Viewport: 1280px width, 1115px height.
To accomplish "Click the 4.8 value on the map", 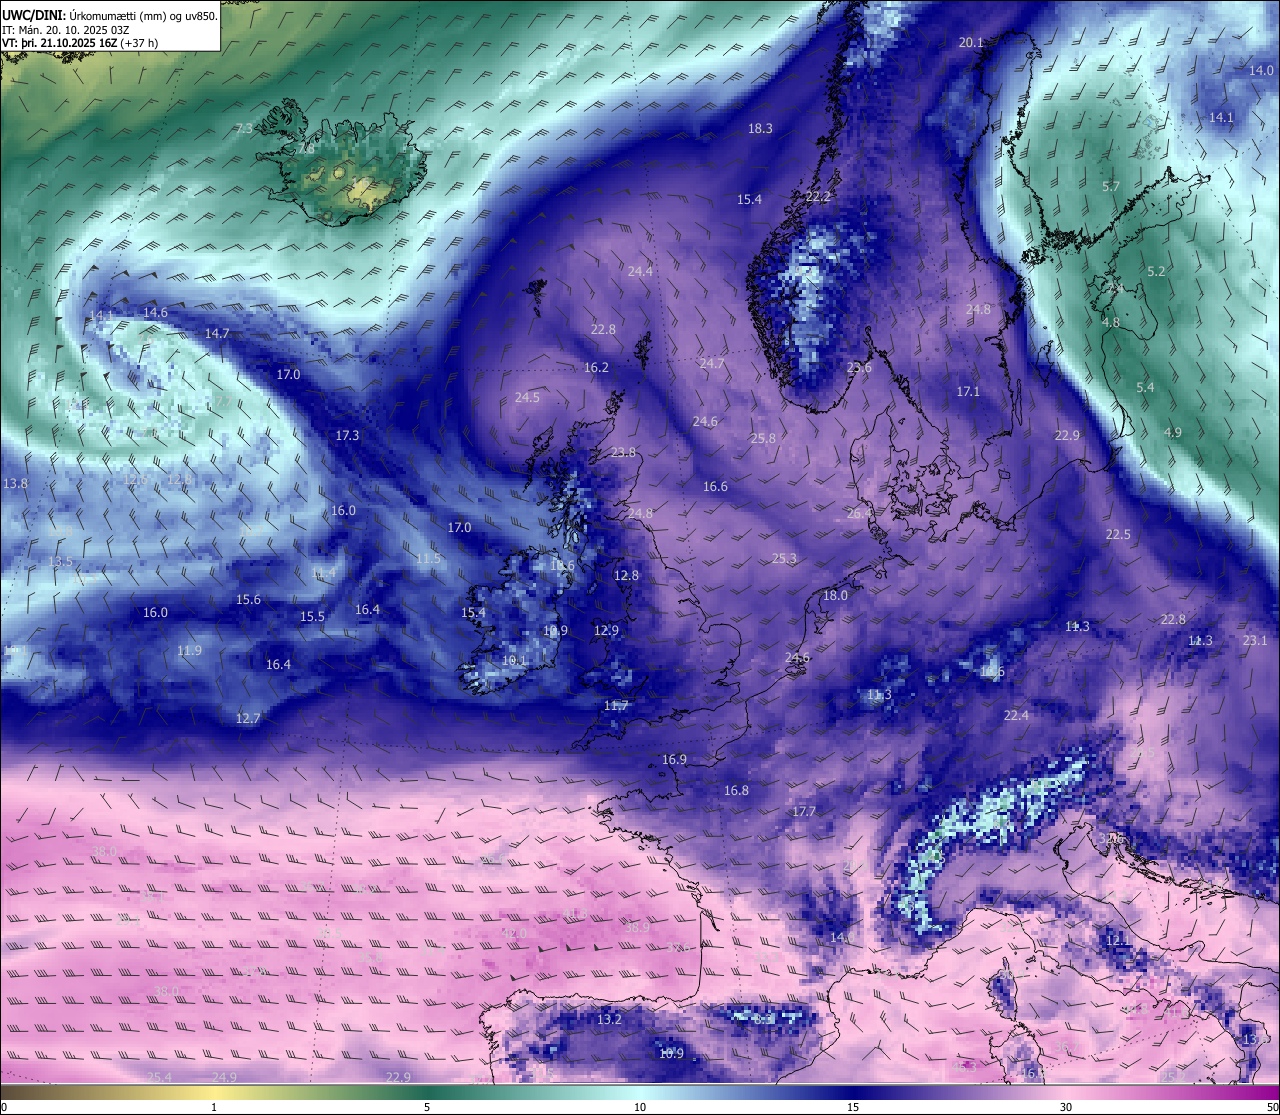I will 1110,323.
